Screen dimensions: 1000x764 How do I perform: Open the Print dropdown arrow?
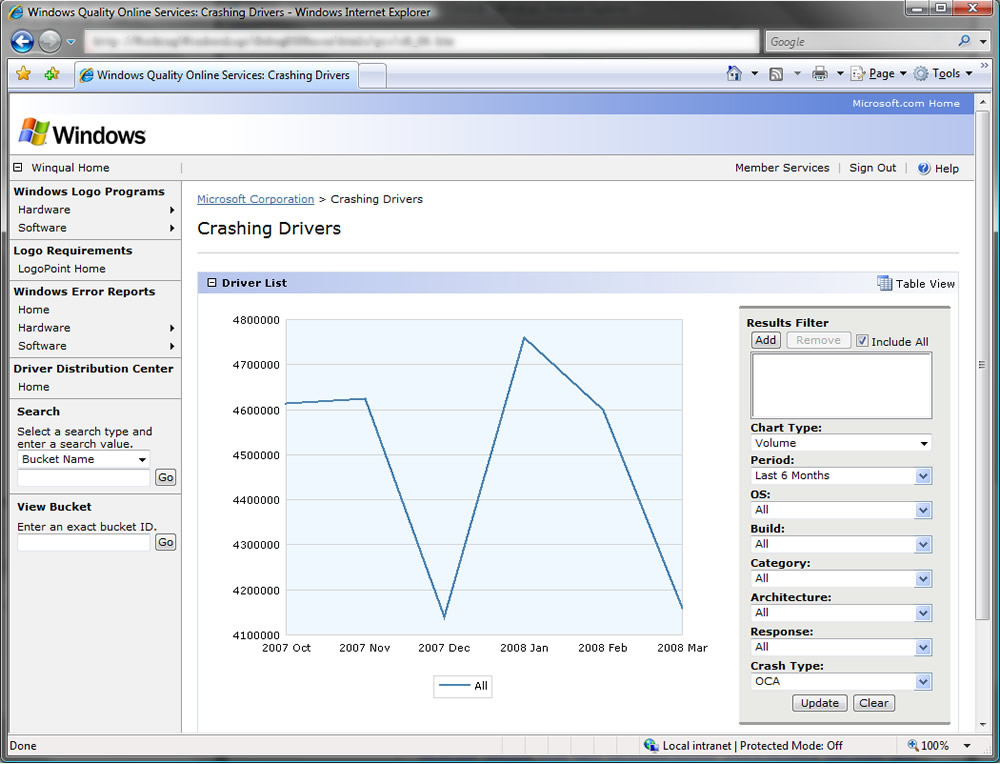(x=840, y=74)
